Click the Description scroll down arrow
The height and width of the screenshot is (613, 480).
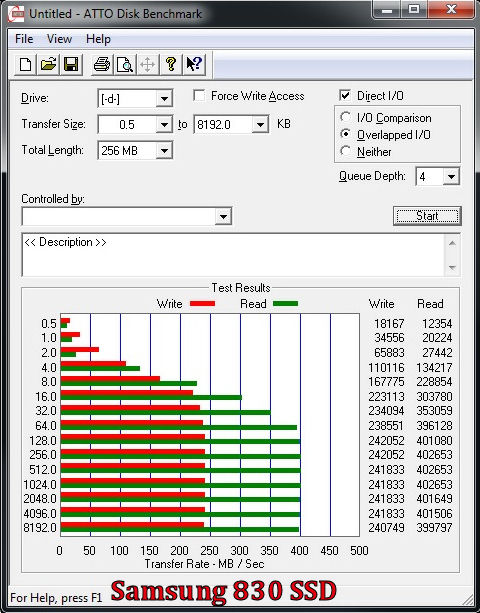452,268
